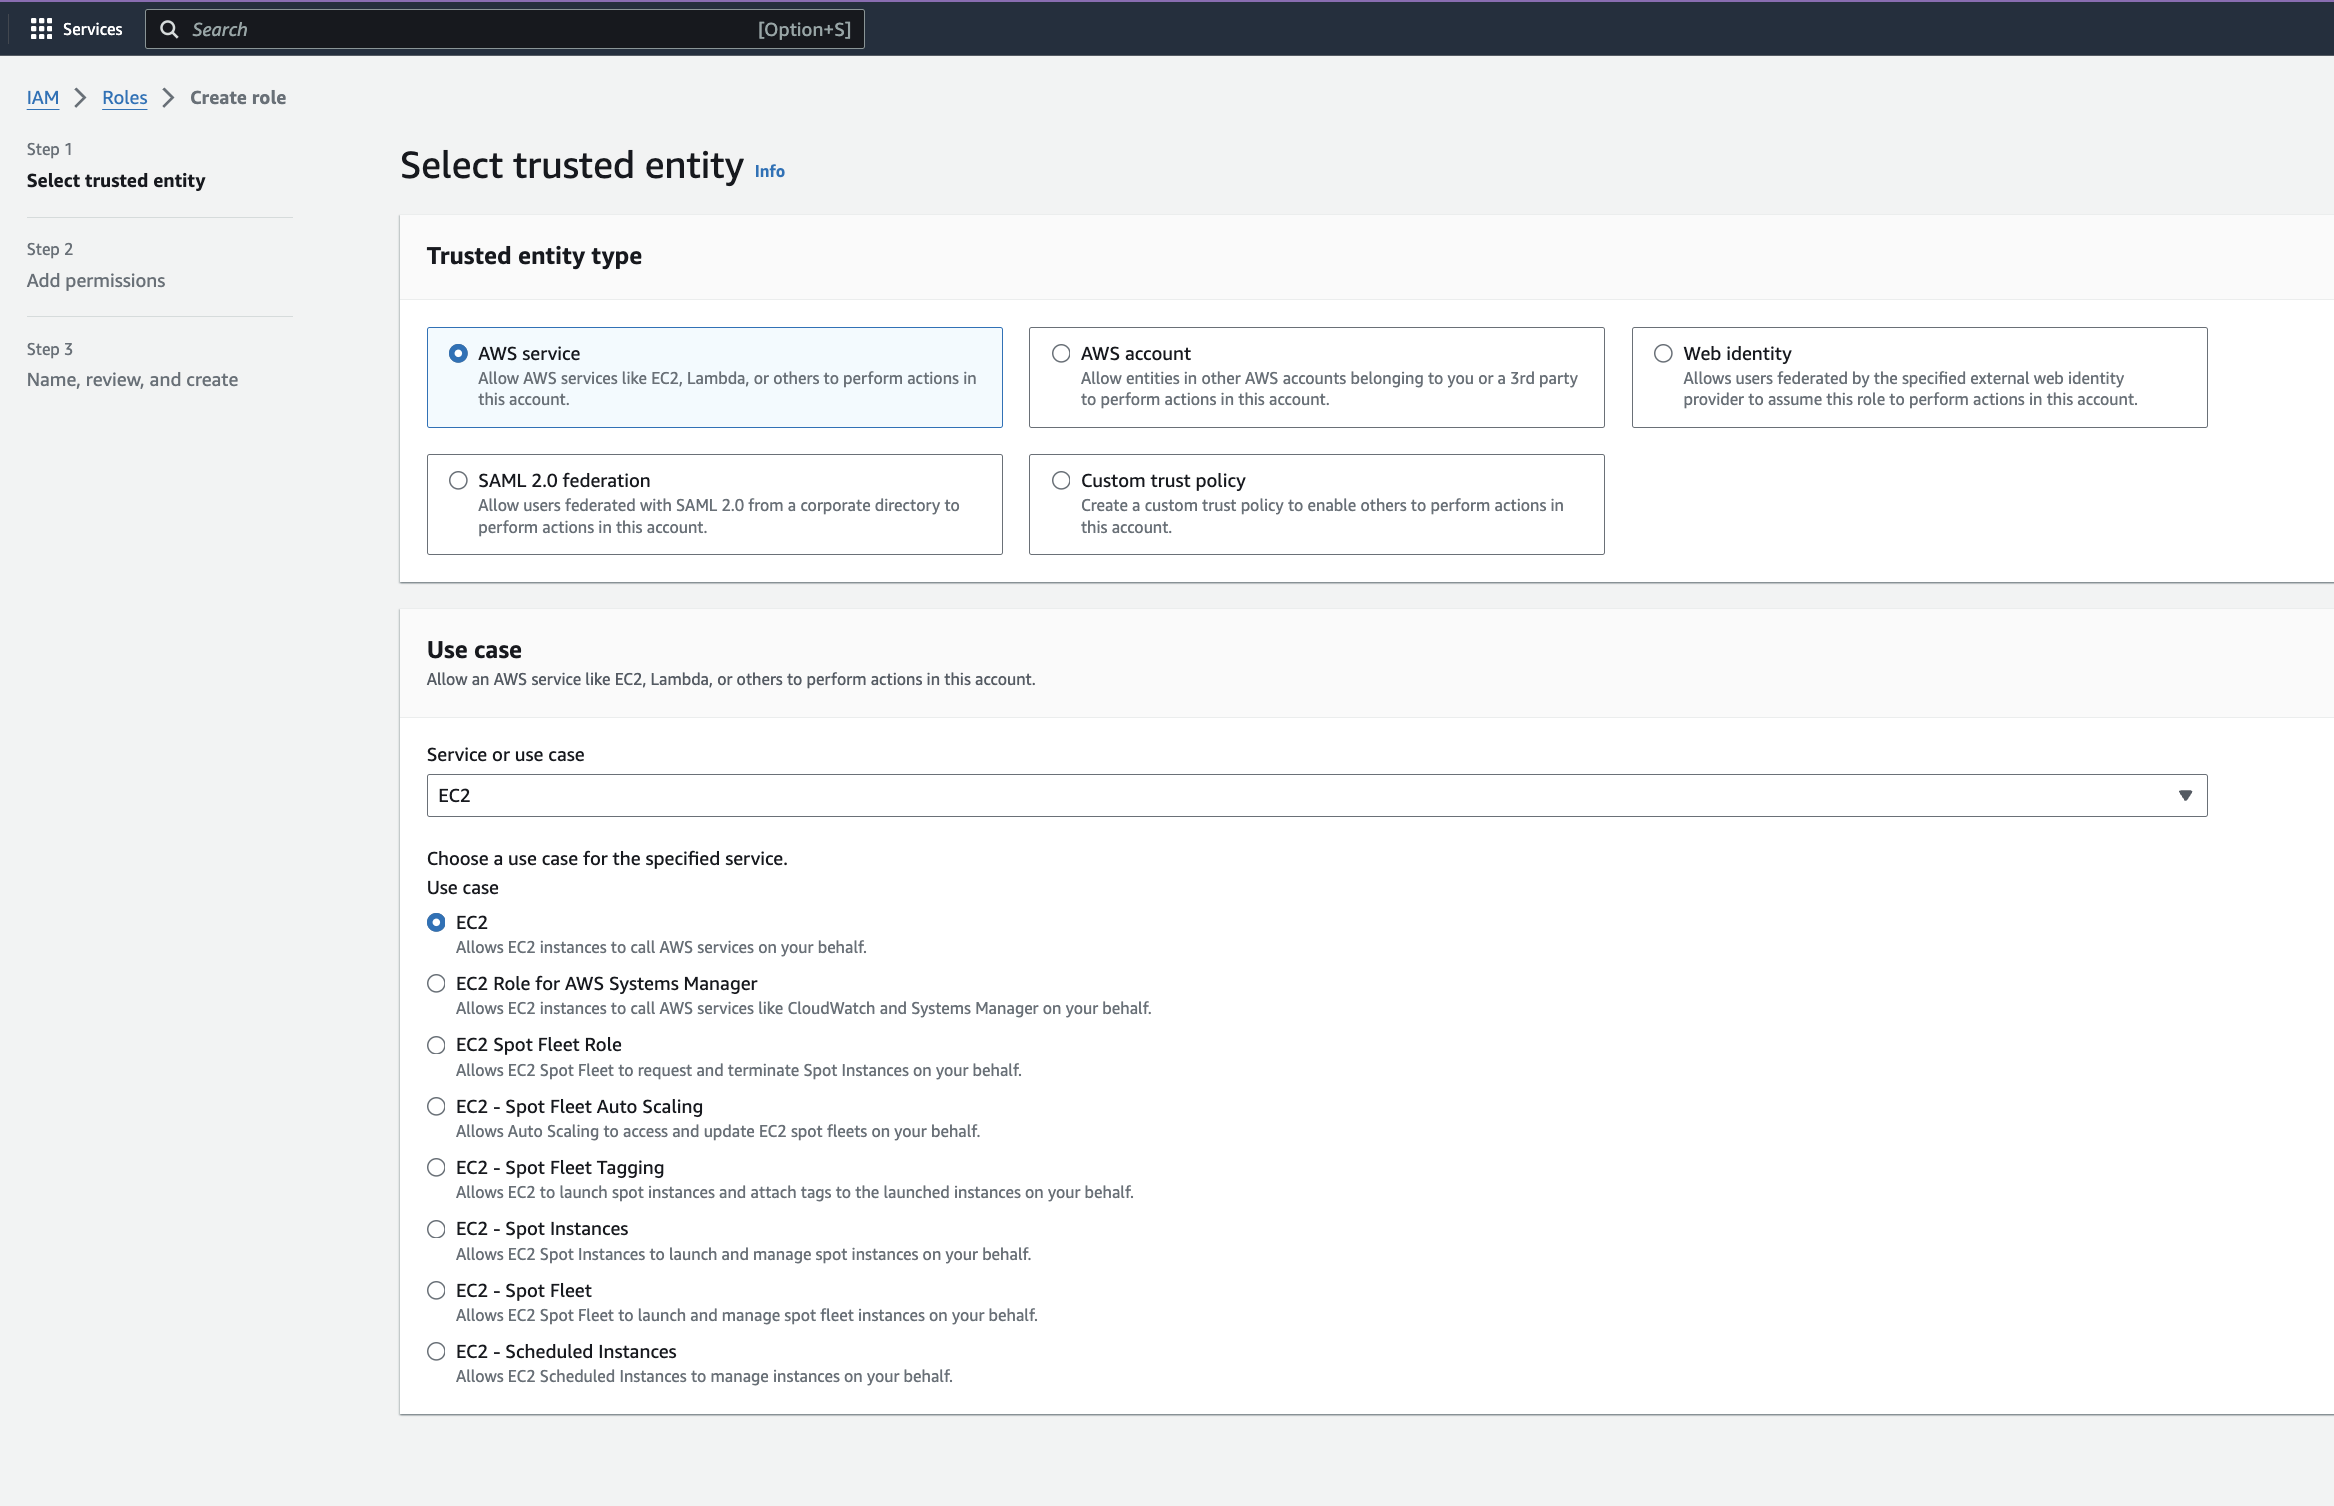
Task: Select Web identity trusted entity option
Action: (1663, 353)
